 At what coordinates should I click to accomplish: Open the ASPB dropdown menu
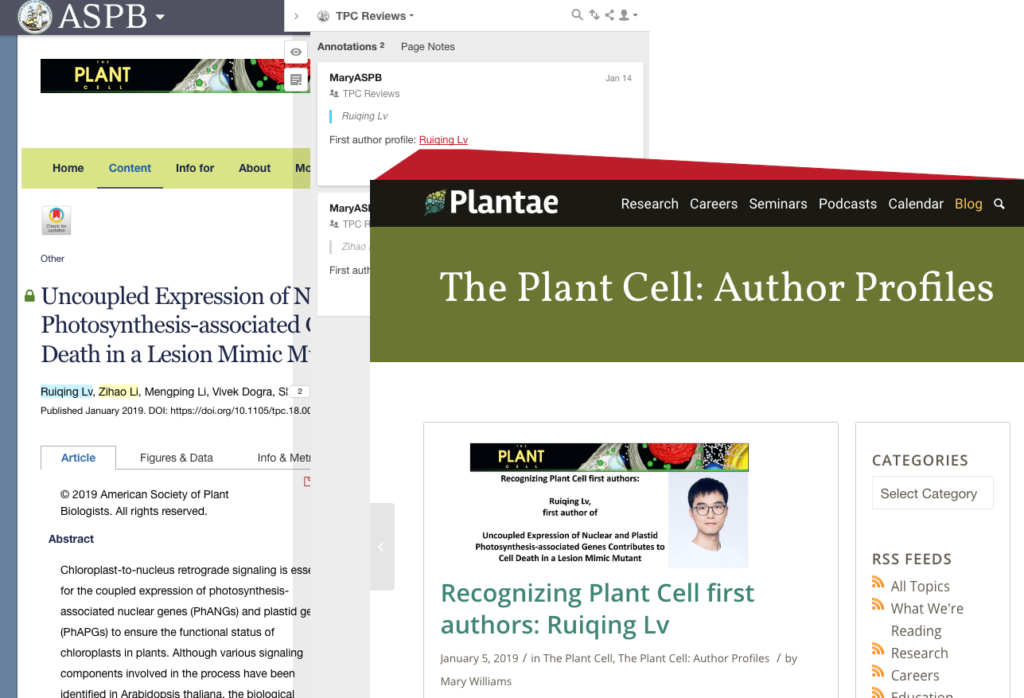(159, 18)
